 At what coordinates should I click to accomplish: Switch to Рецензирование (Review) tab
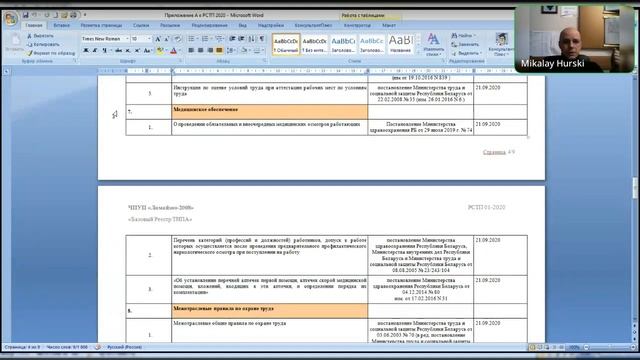click(209, 25)
